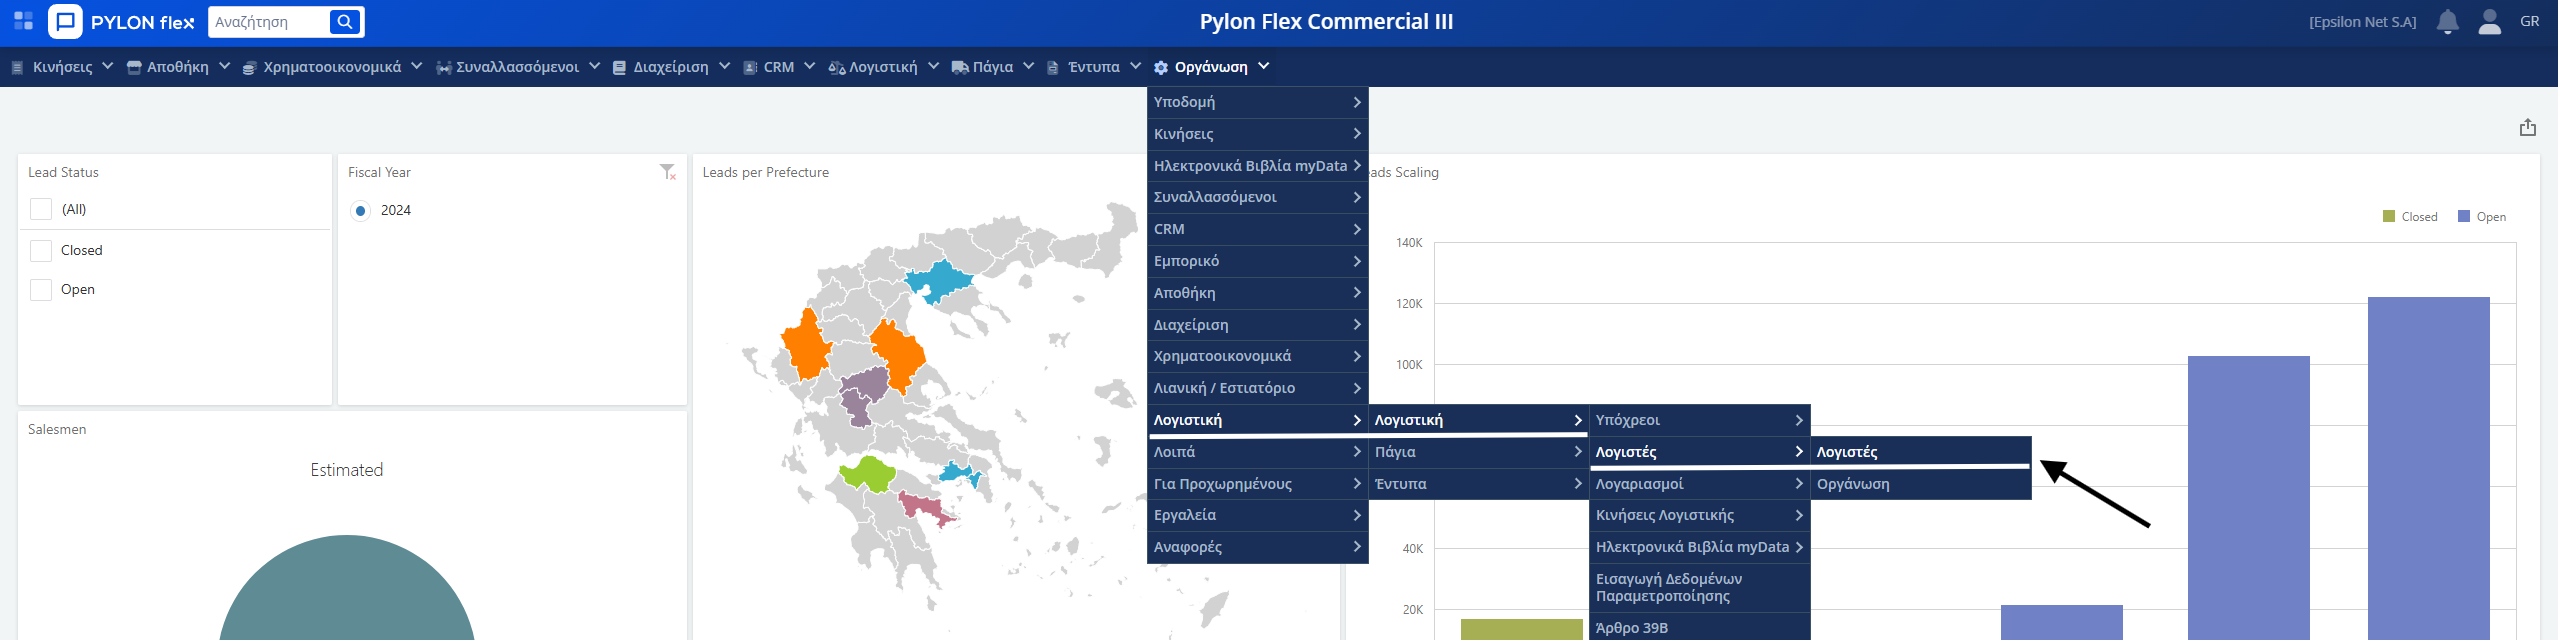Select Υπόχρεοι submenu entry
The image size is (2558, 640).
coord(1700,420)
